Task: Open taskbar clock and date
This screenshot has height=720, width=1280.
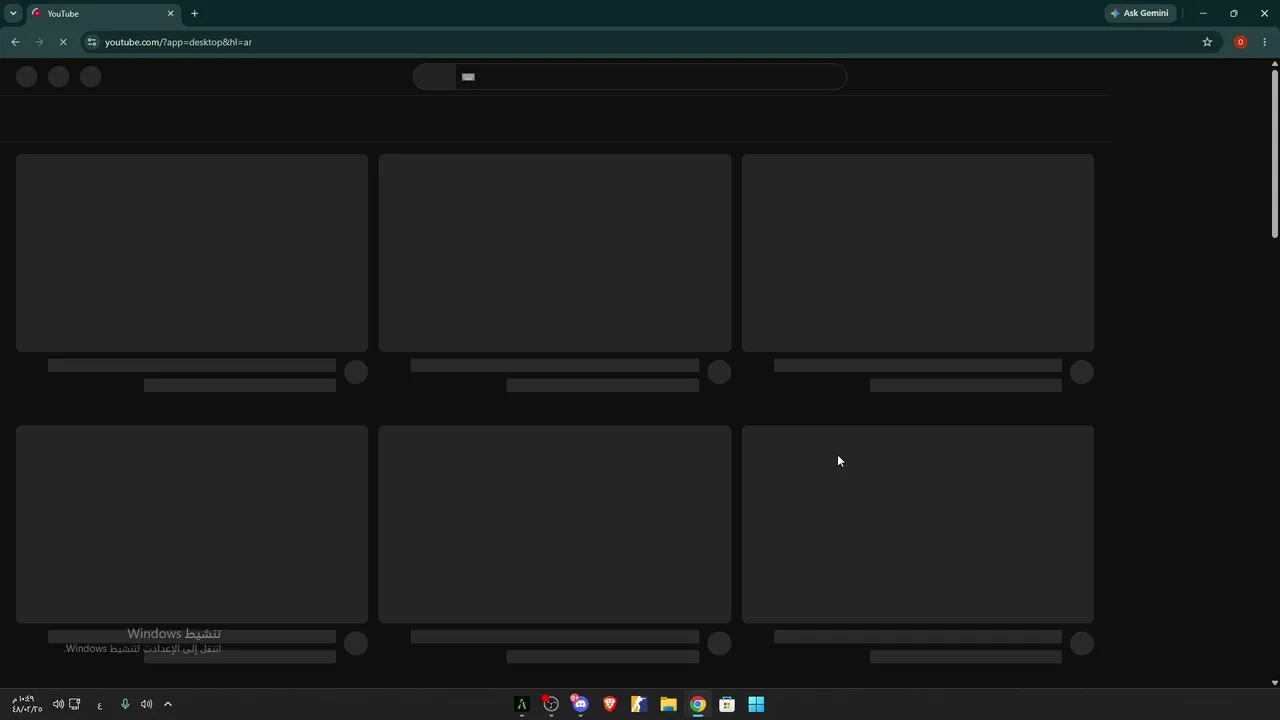Action: (27, 704)
